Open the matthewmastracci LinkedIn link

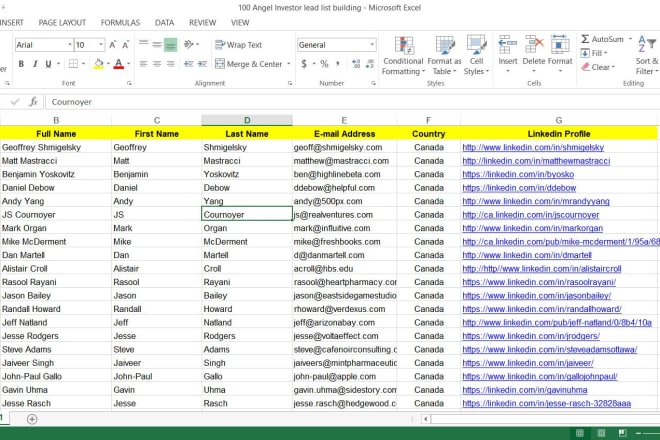(536, 161)
